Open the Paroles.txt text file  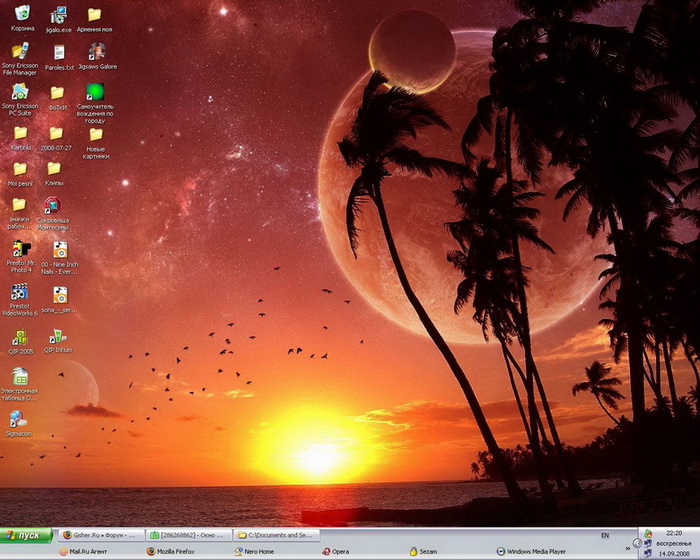(59, 53)
